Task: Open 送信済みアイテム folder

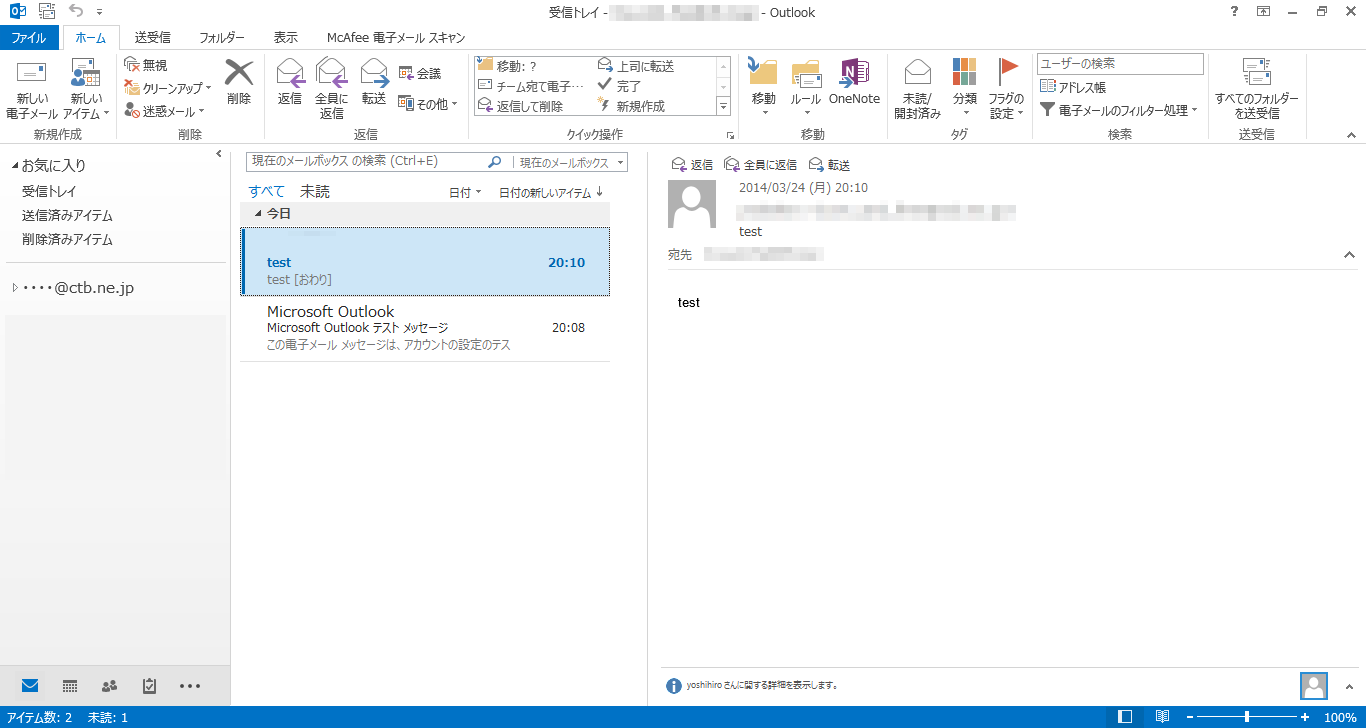Action: click(x=67, y=215)
